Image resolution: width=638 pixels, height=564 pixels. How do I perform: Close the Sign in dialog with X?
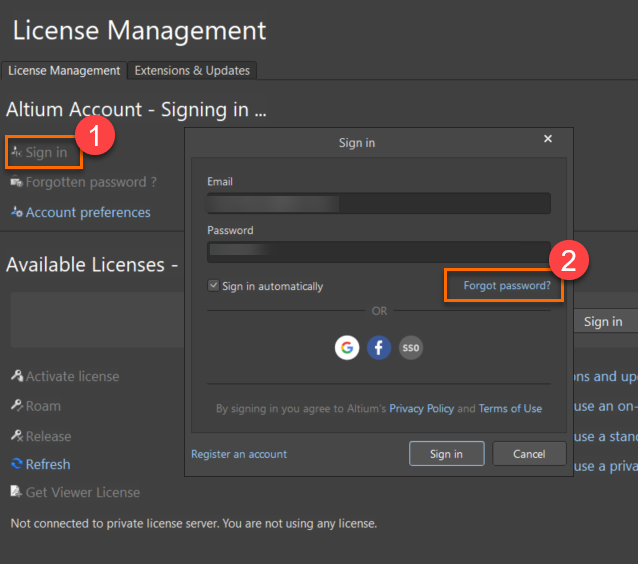[548, 139]
